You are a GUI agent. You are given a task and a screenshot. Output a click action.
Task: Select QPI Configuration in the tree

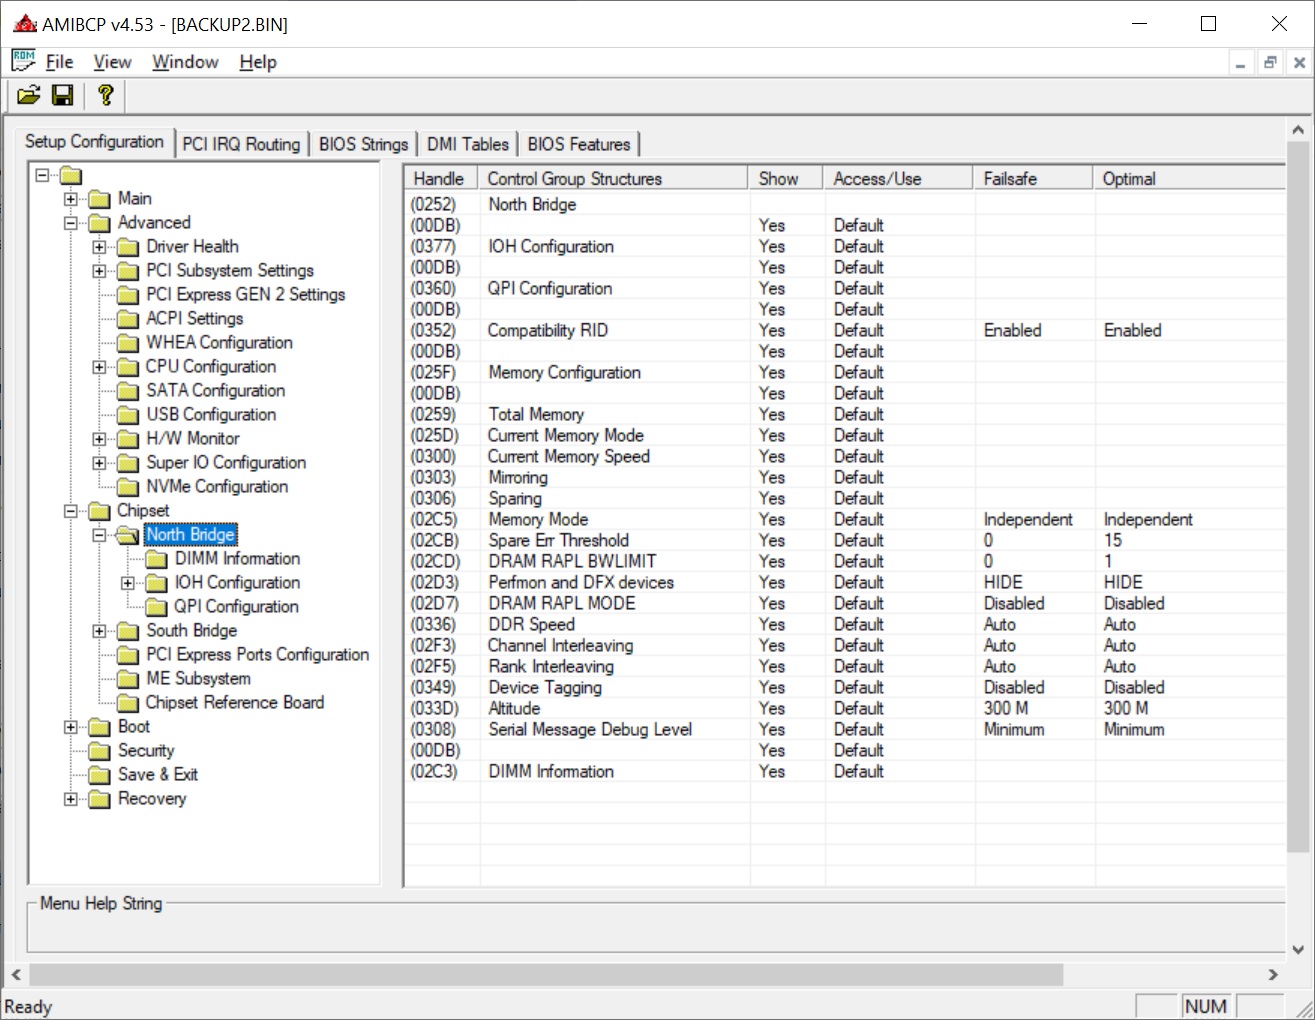click(x=236, y=607)
